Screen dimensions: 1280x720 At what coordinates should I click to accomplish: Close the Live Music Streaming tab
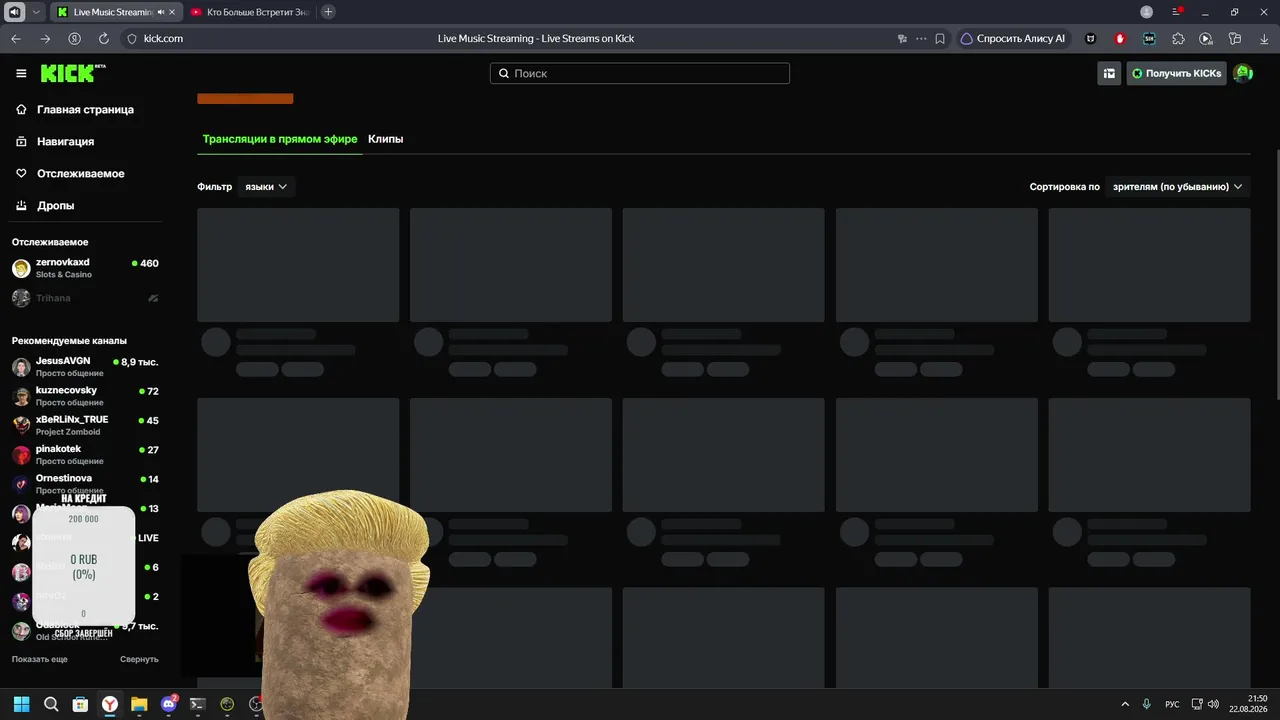coord(171,12)
